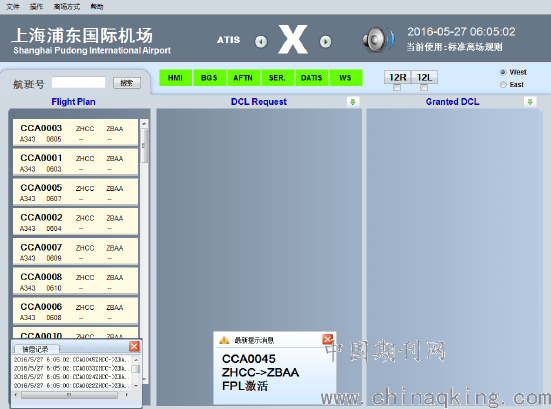Viewport: 551px width, 409px height.
Task: Check the box under 12R
Action: pyautogui.click(x=397, y=87)
